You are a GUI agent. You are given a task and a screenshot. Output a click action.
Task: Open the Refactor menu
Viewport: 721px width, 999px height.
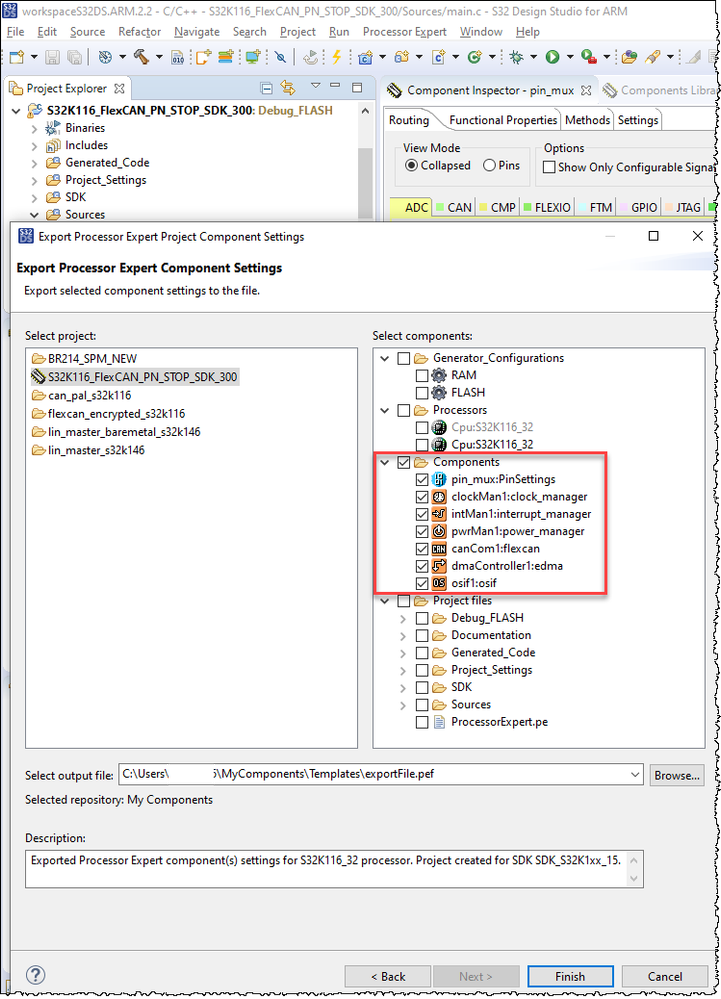[139, 32]
